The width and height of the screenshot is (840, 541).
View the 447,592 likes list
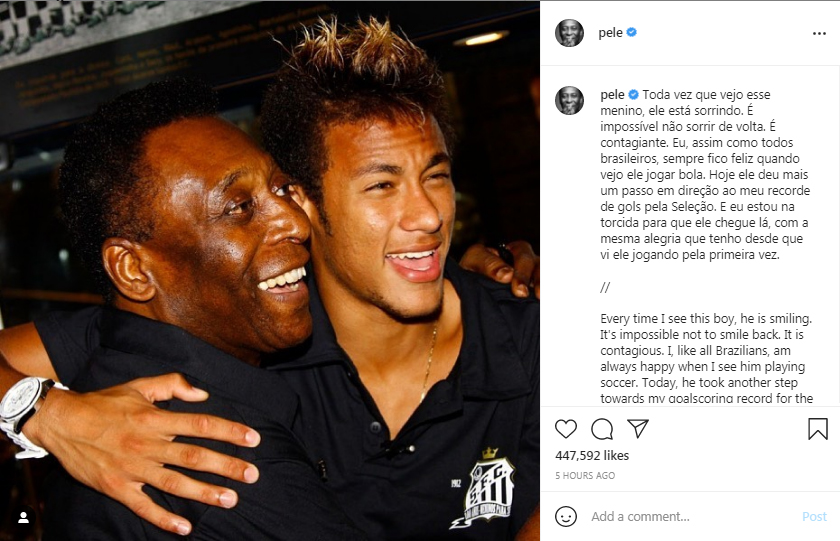(x=592, y=455)
